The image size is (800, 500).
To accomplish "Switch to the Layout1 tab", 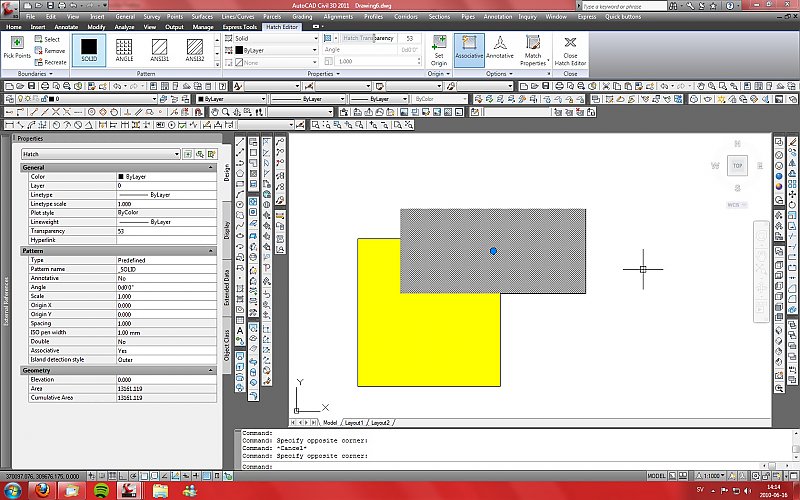I will (355, 423).
